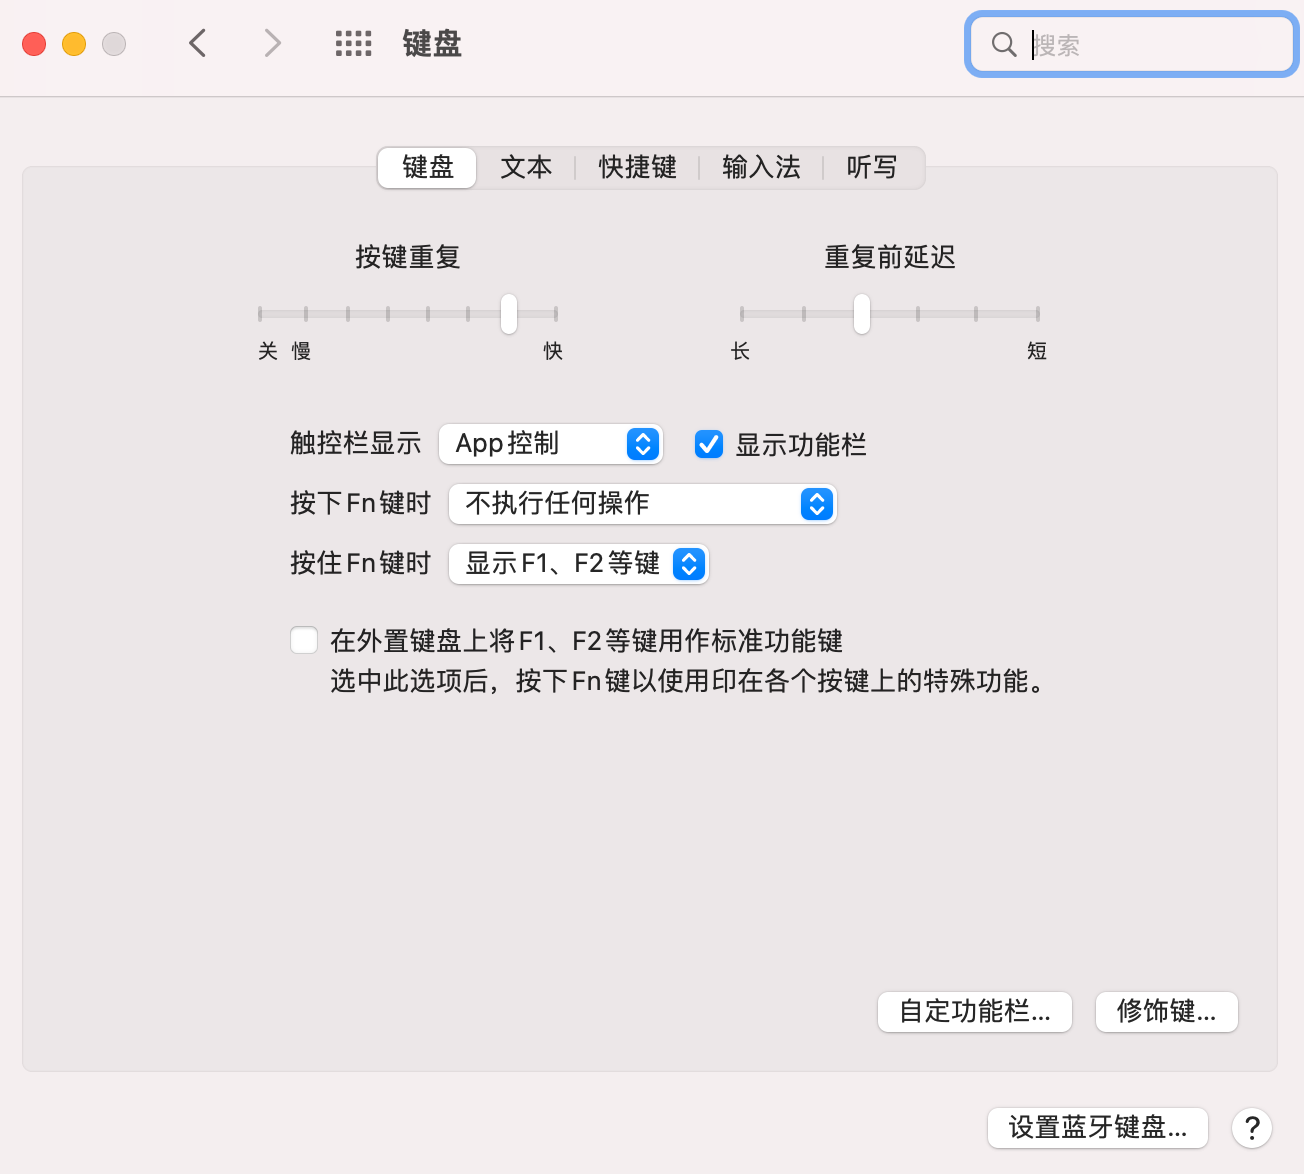Click the red close window button
1304x1174 pixels.
(x=34, y=44)
